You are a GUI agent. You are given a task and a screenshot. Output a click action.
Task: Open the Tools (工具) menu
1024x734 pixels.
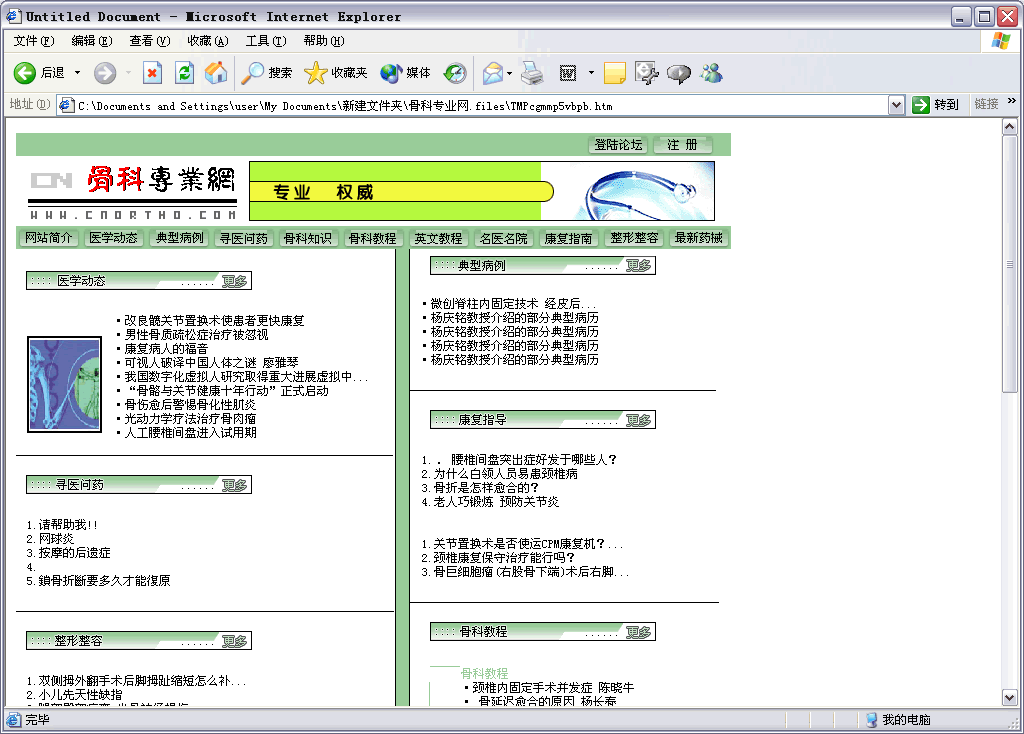coord(266,41)
